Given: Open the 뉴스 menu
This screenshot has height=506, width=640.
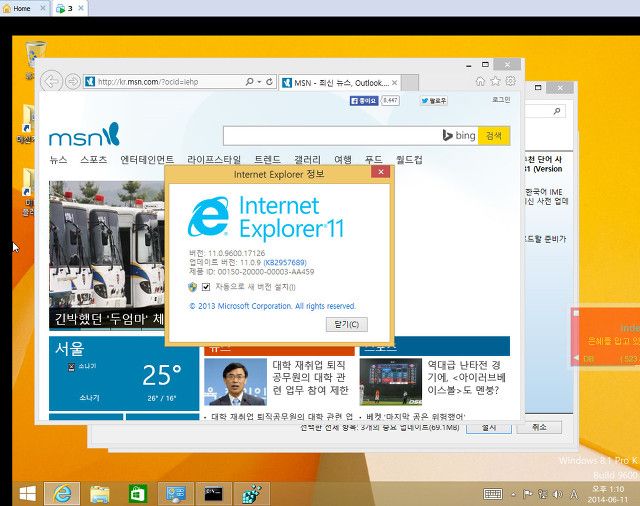Looking at the screenshot, I should (x=58, y=160).
